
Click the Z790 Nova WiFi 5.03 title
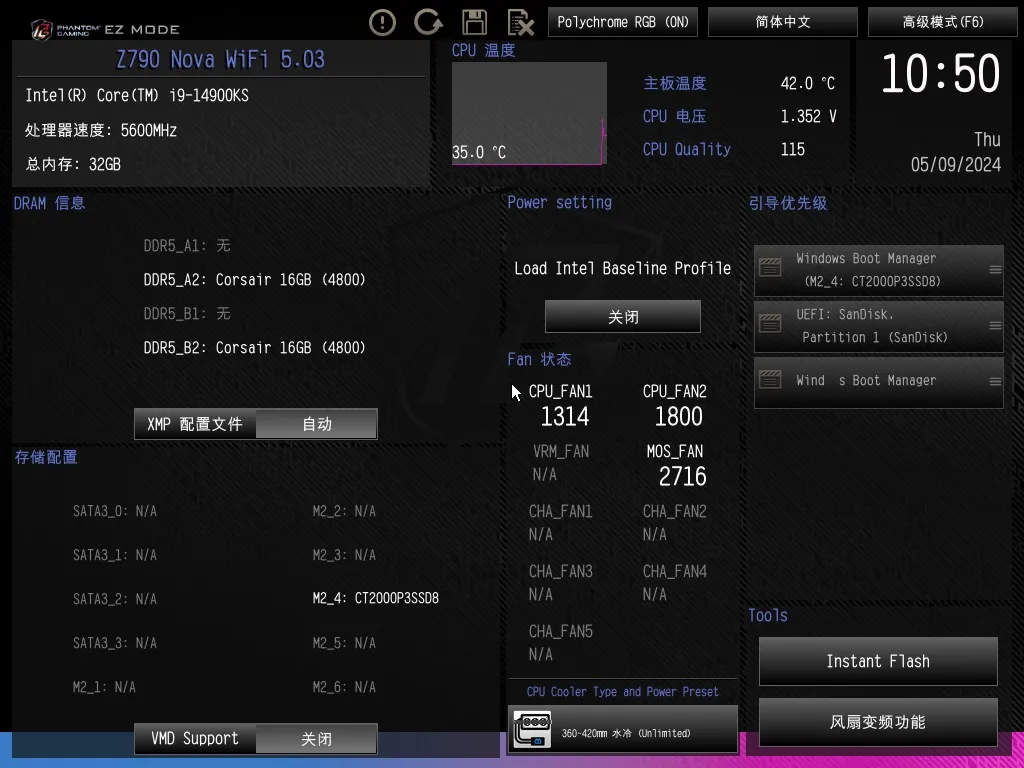(220, 59)
